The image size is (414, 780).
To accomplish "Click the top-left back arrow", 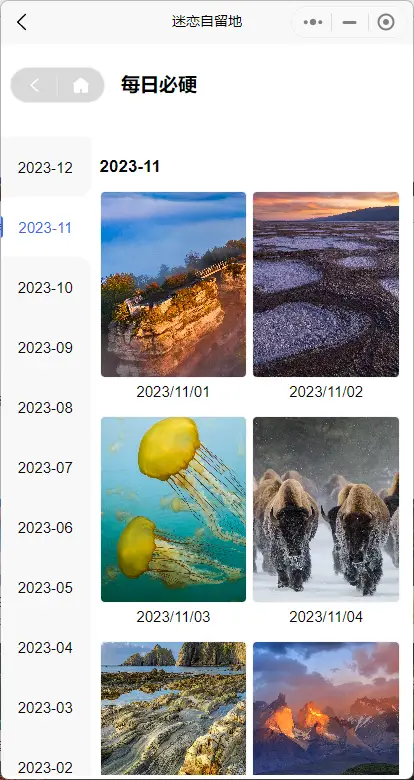I will [x=21, y=22].
